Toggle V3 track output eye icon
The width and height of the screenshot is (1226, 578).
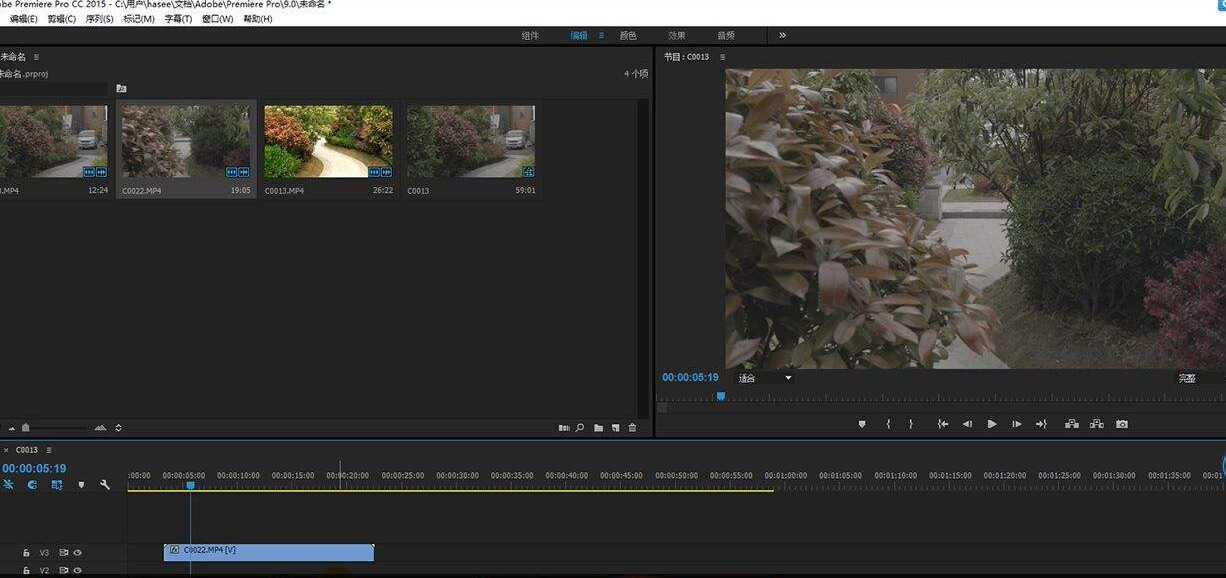point(77,552)
